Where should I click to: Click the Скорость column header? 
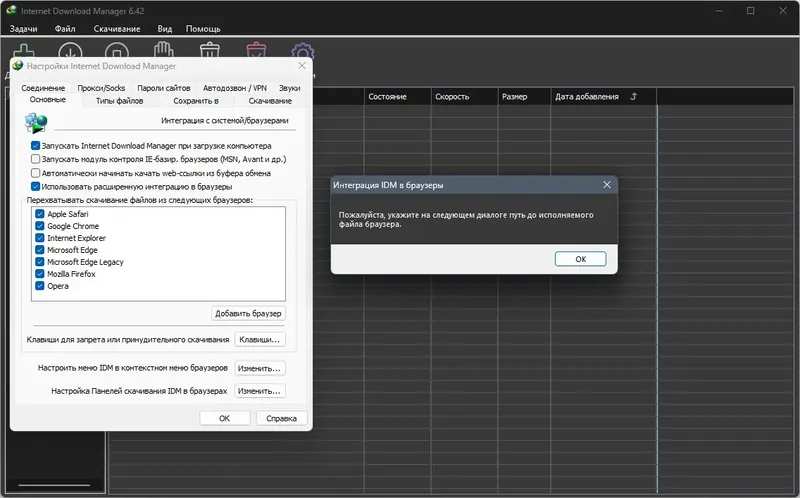pyautogui.click(x=464, y=96)
